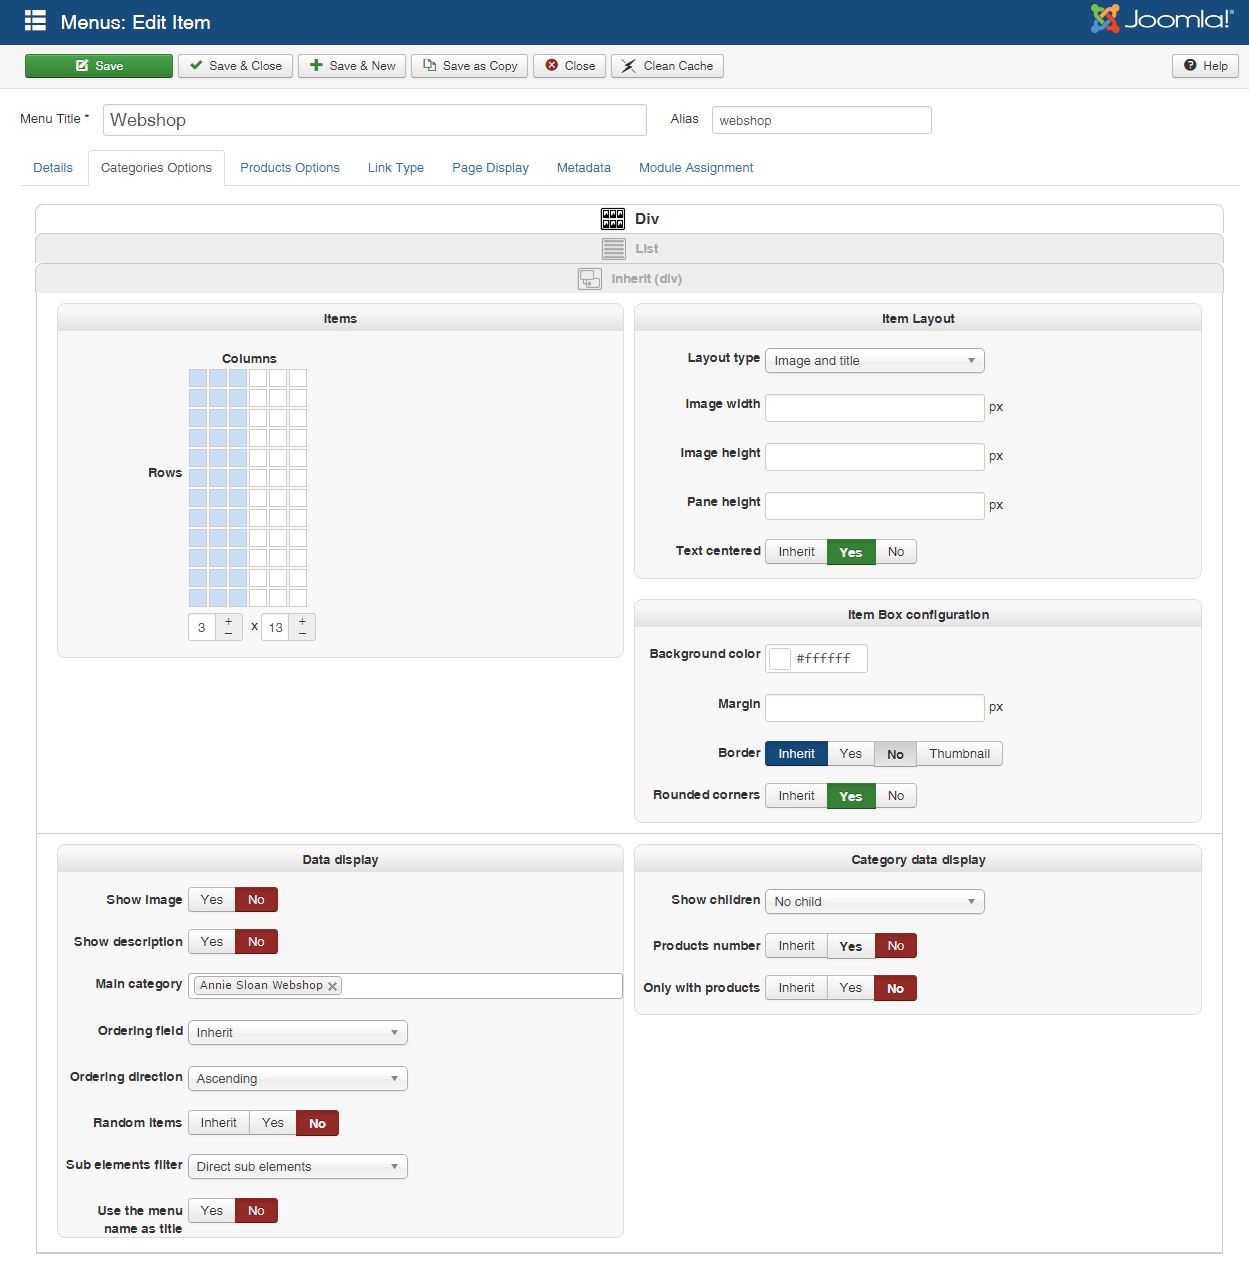The image size is (1249, 1288).
Task: Click the Alias input field
Action: coord(822,120)
